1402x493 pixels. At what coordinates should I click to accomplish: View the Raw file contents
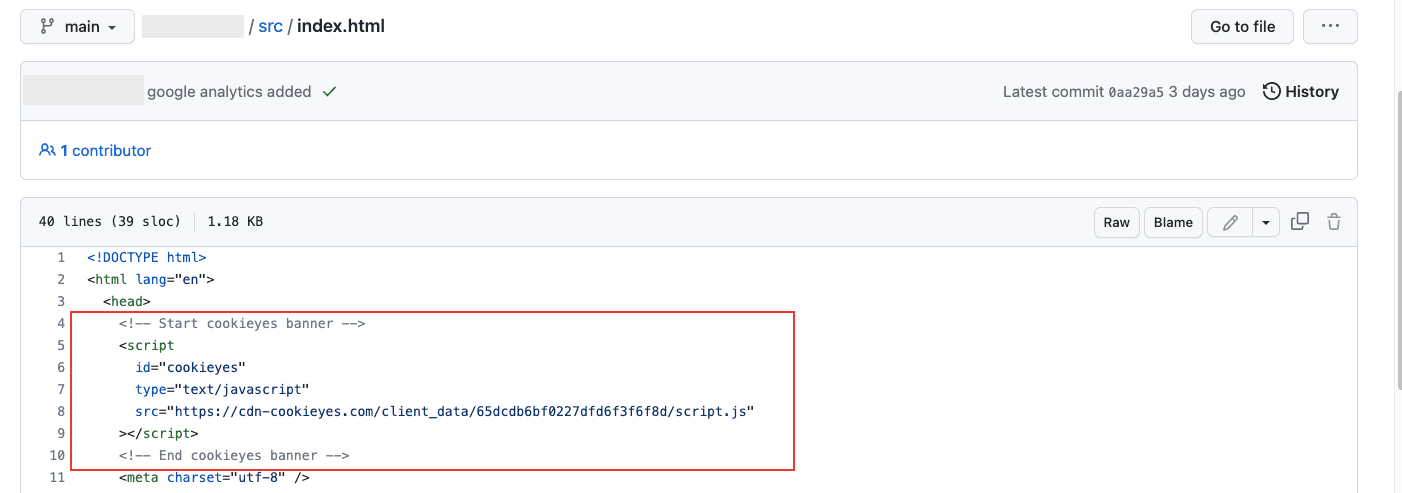tap(1117, 222)
